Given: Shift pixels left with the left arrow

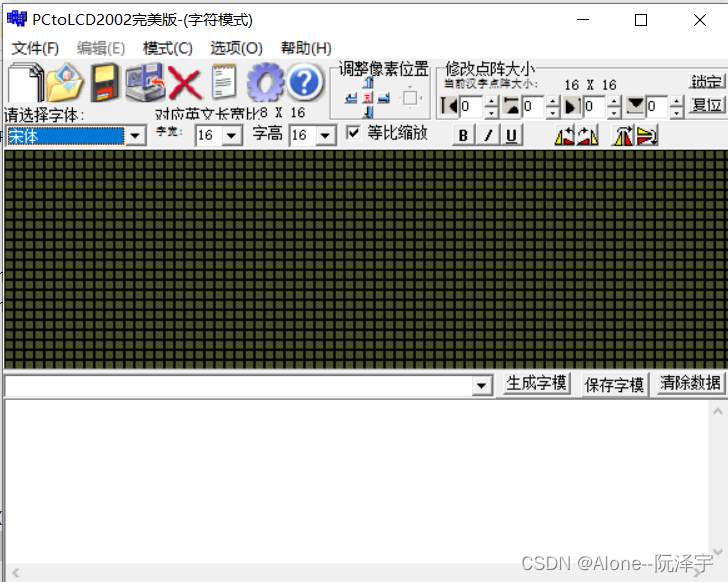Looking at the screenshot, I should 351,98.
